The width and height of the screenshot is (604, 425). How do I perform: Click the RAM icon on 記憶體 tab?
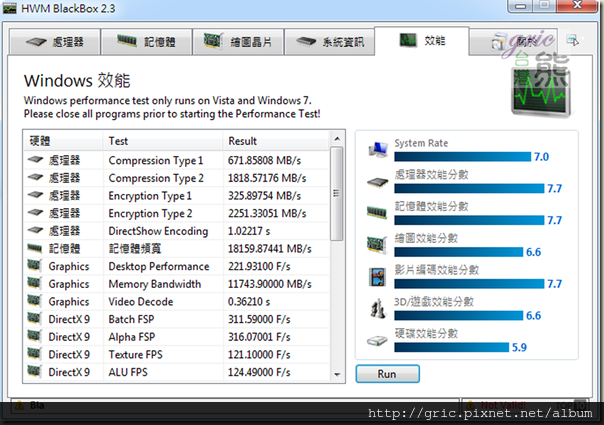click(x=127, y=40)
